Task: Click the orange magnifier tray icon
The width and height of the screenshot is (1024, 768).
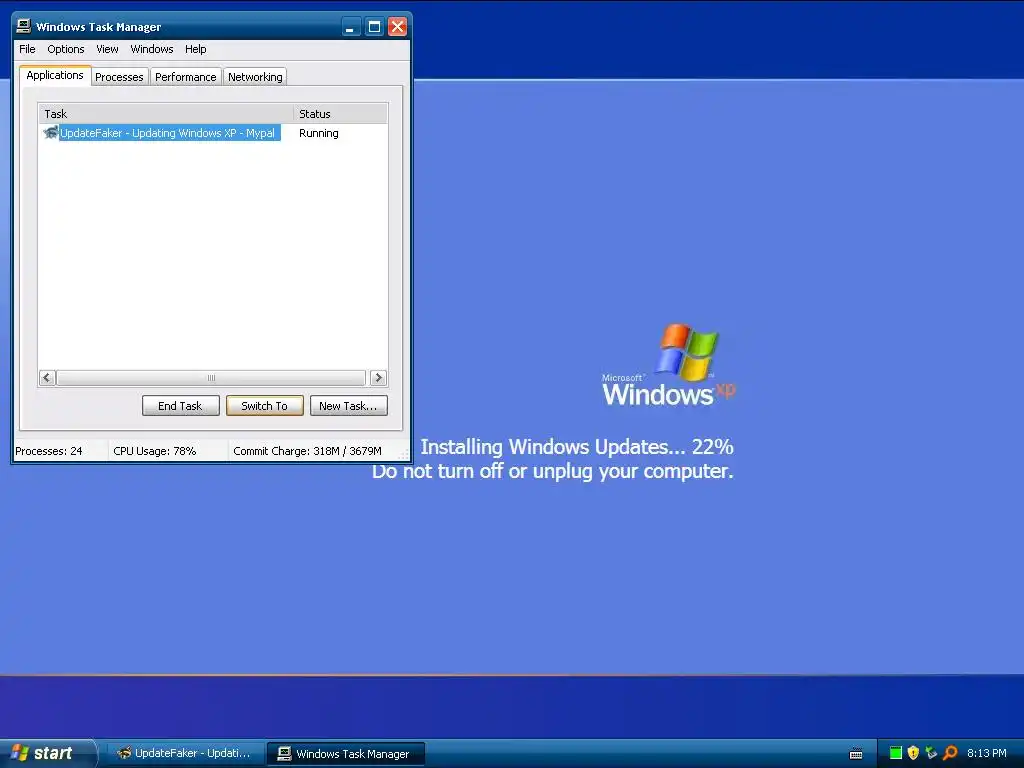Action: 950,753
